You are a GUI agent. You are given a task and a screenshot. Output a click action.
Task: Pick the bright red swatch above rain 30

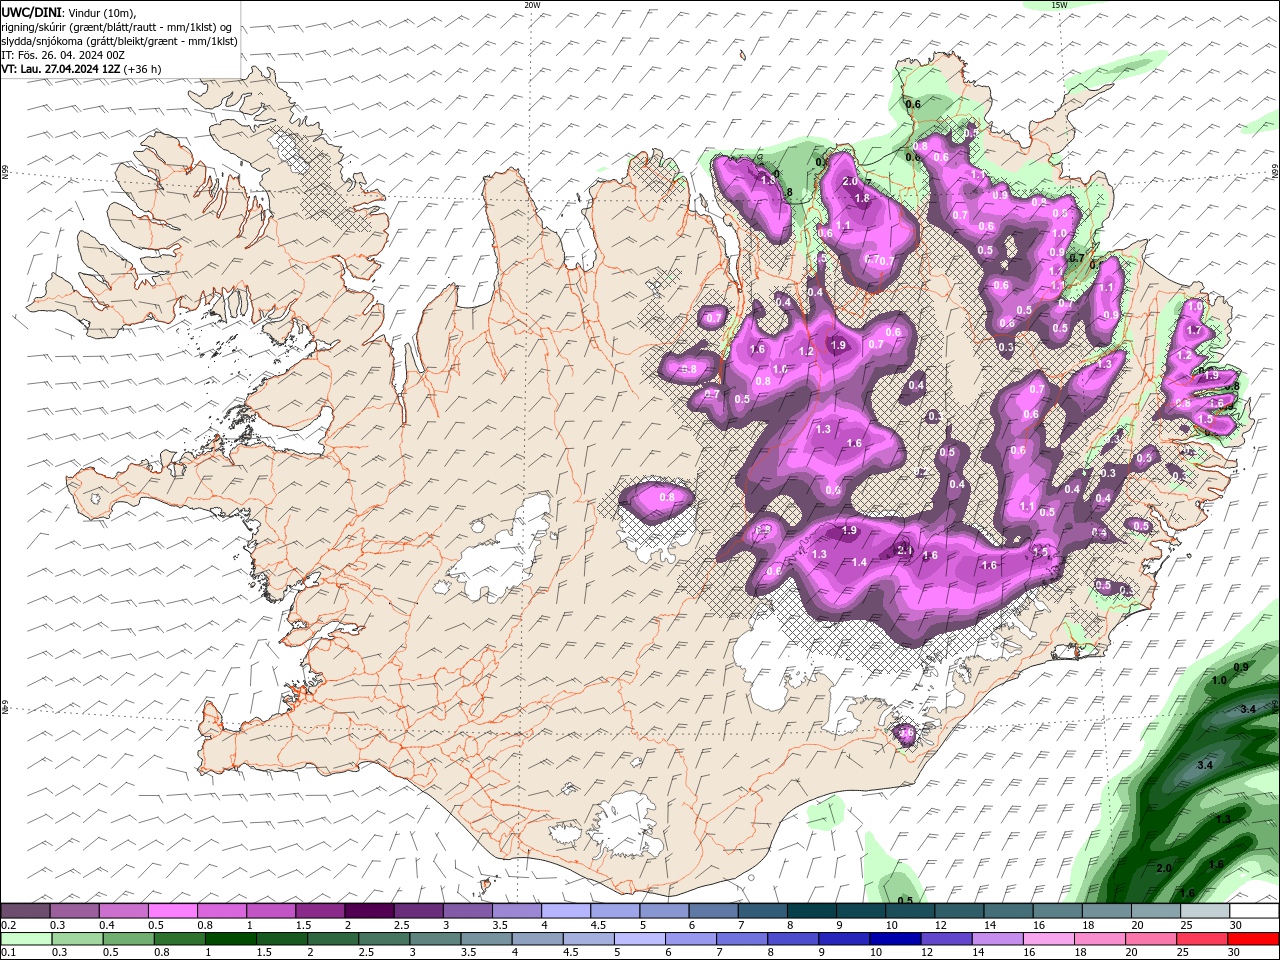[1252, 939]
